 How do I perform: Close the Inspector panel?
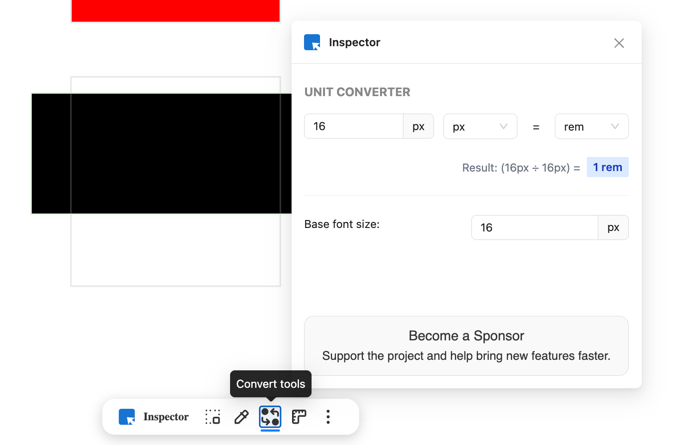coord(619,43)
